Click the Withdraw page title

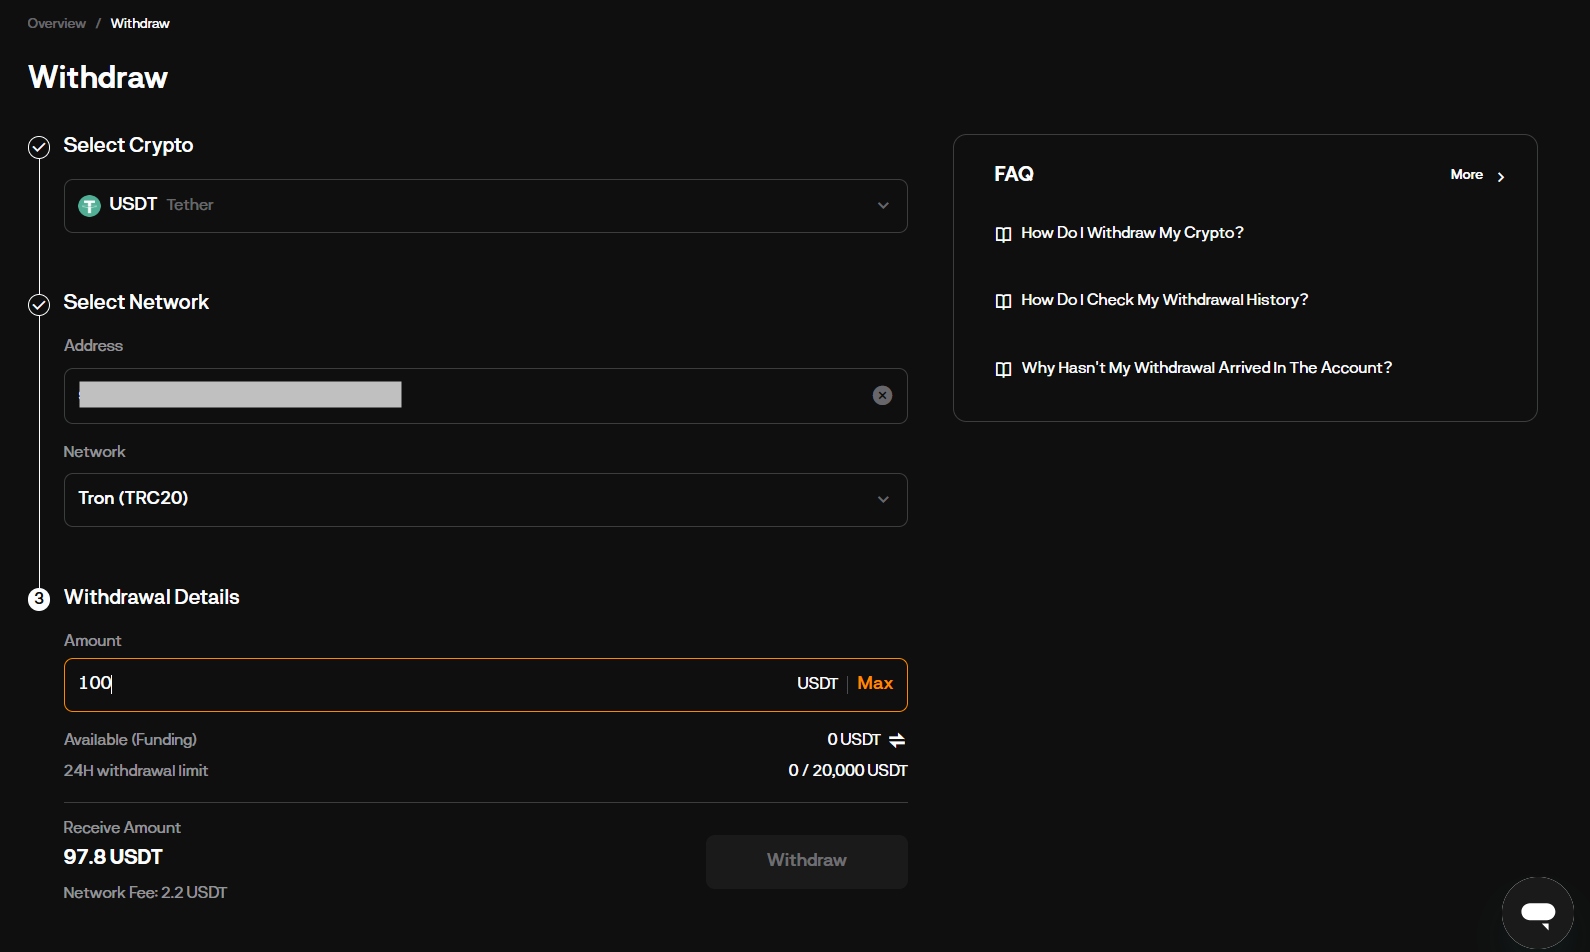(98, 77)
